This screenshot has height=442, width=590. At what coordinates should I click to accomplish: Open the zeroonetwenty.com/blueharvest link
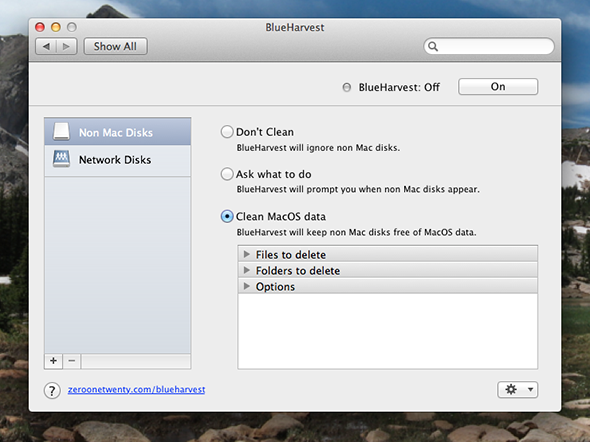[136, 389]
